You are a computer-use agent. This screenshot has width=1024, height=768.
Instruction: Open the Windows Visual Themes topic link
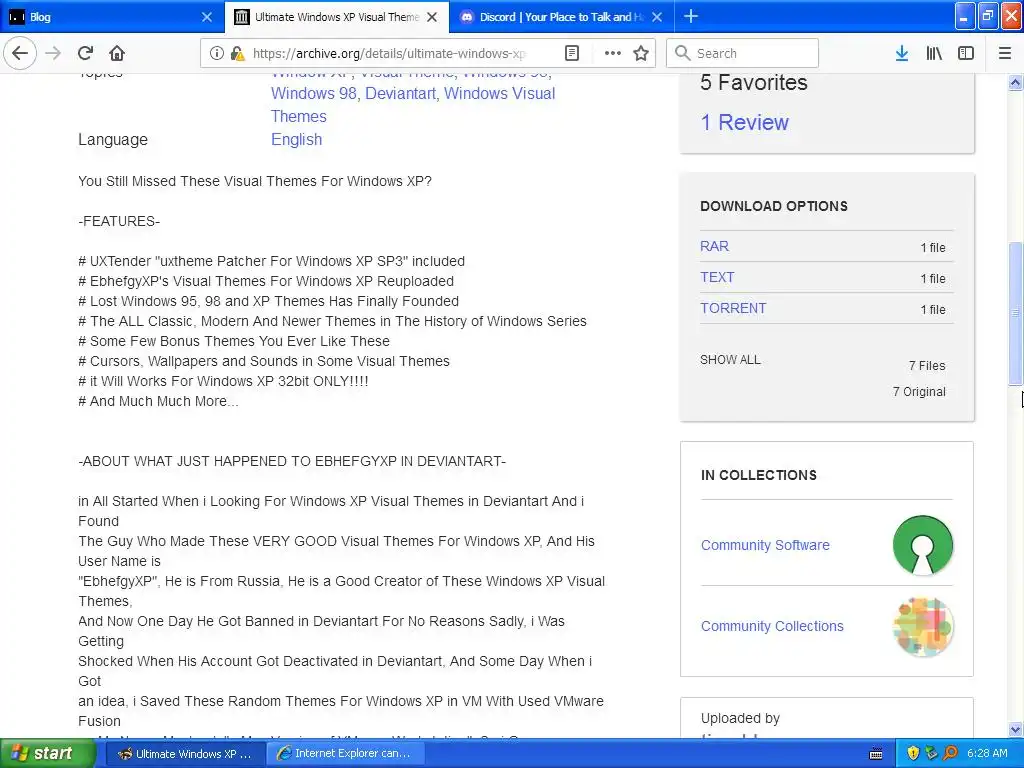[x=413, y=104]
